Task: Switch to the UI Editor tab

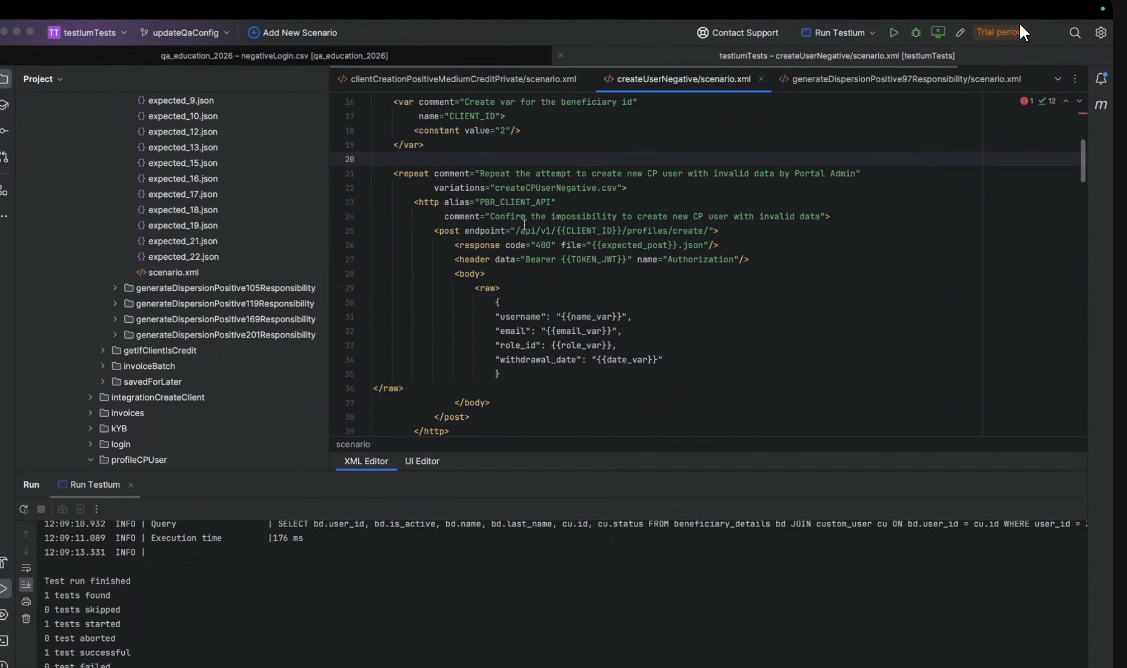Action: click(x=422, y=461)
